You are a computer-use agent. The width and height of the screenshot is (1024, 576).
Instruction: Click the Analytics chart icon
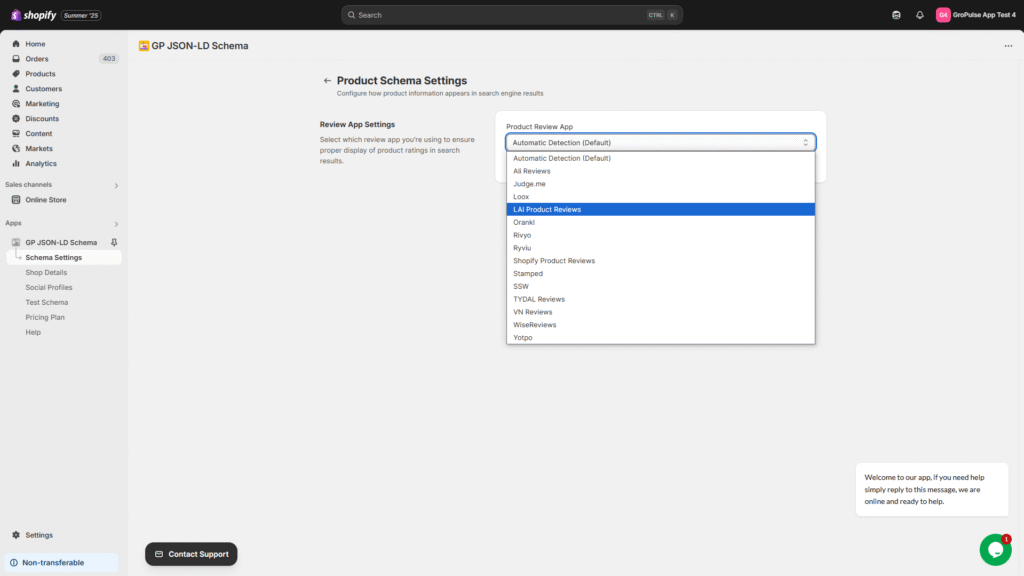(16, 163)
